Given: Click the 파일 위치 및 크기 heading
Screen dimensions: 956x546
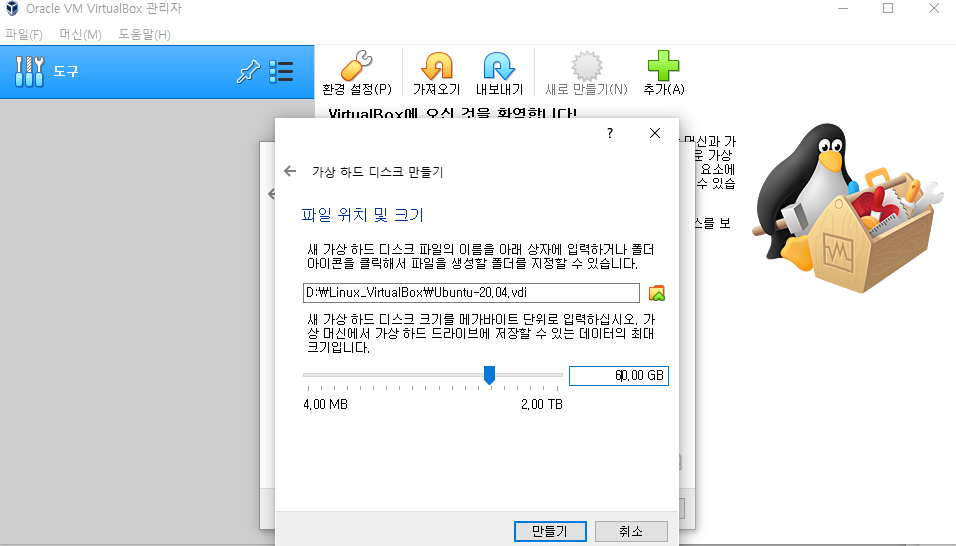Looking at the screenshot, I should click(362, 214).
